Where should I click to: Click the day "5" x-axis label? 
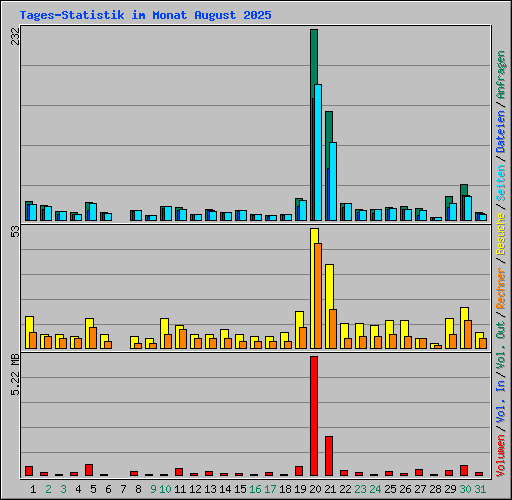(x=93, y=489)
